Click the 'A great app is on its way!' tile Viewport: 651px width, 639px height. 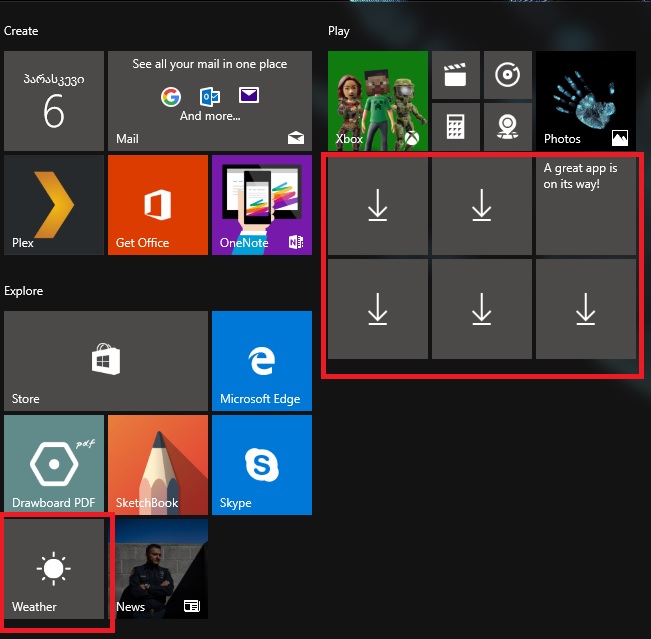[x=585, y=205]
